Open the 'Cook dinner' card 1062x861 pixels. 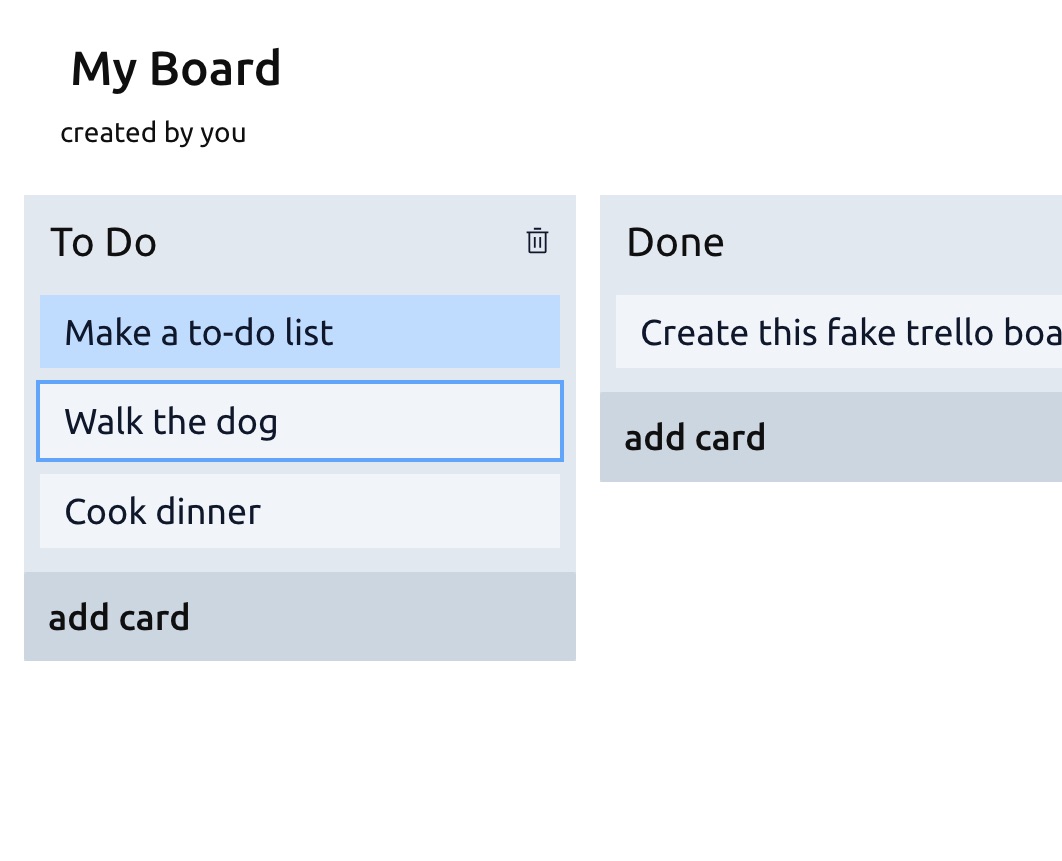pyautogui.click(x=300, y=511)
